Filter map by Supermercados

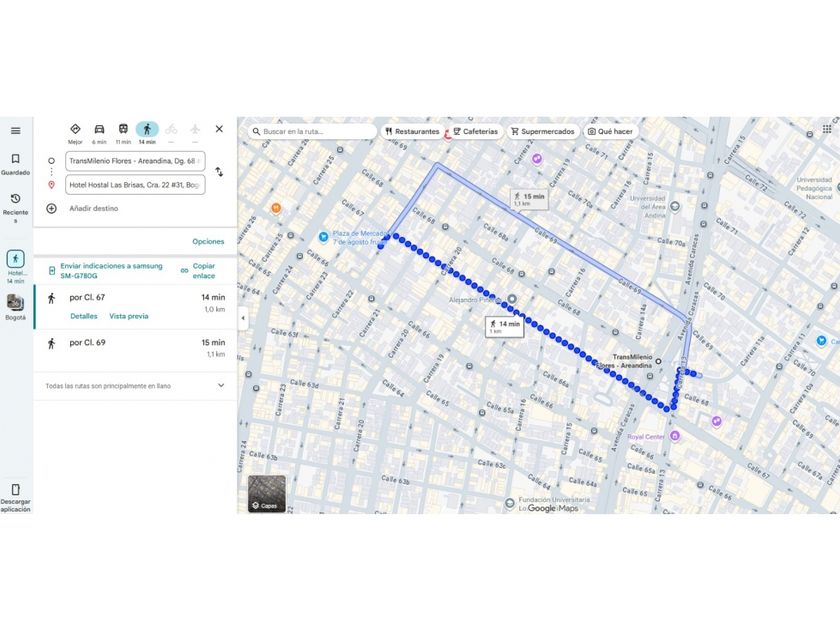coord(543,131)
